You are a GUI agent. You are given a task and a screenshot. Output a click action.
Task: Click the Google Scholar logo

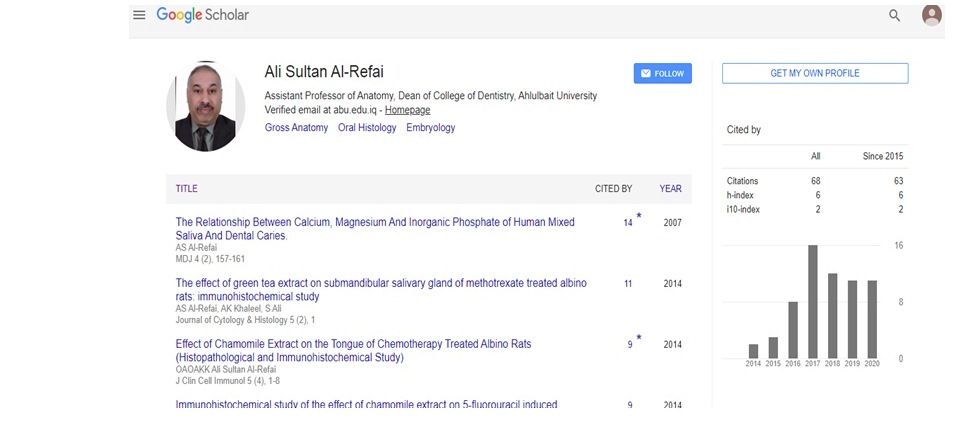203,15
